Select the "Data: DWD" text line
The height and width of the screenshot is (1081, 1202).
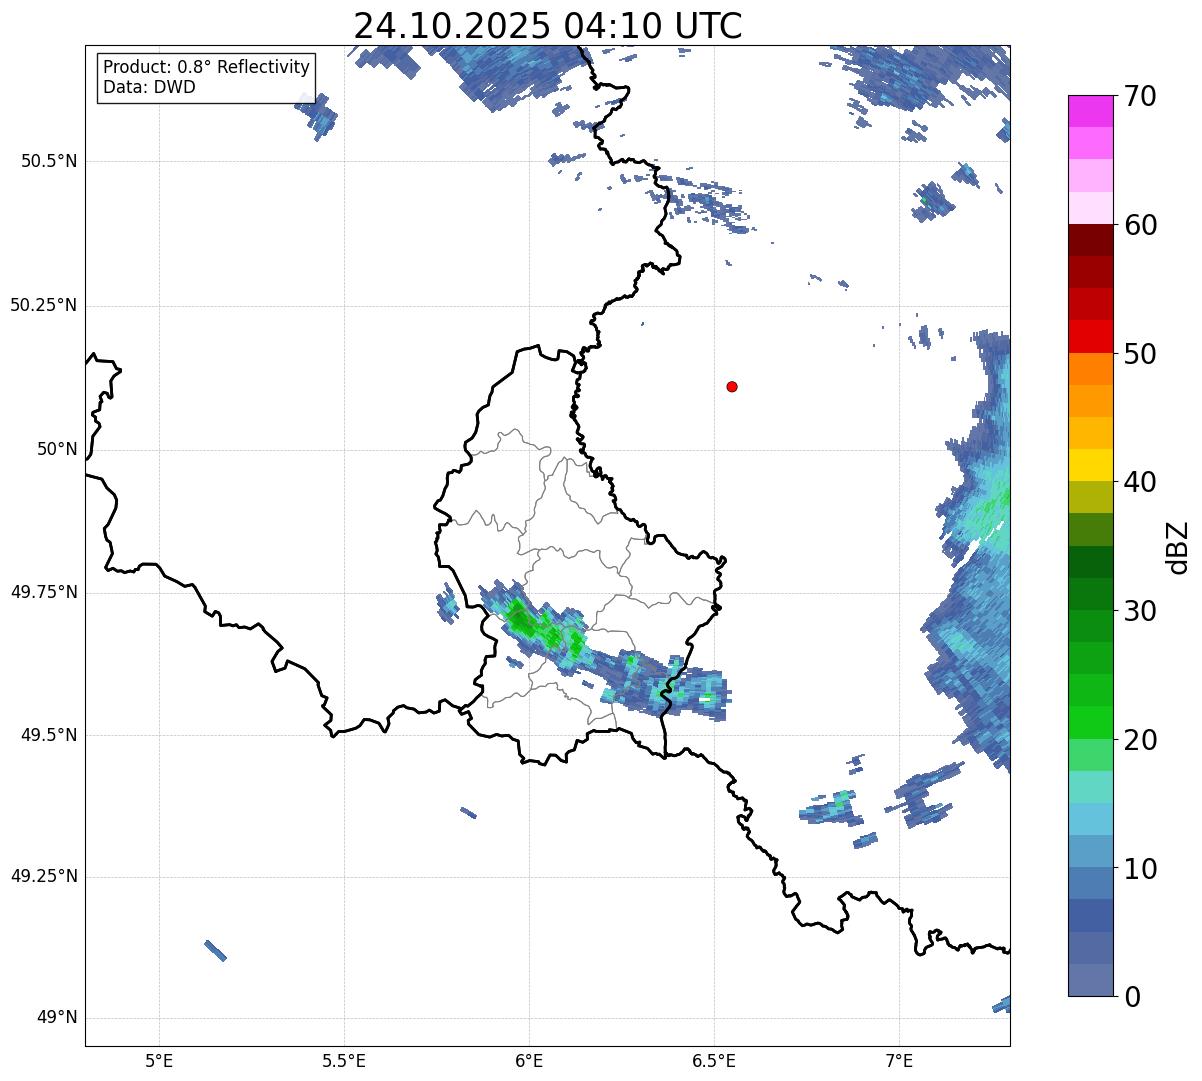pos(149,87)
